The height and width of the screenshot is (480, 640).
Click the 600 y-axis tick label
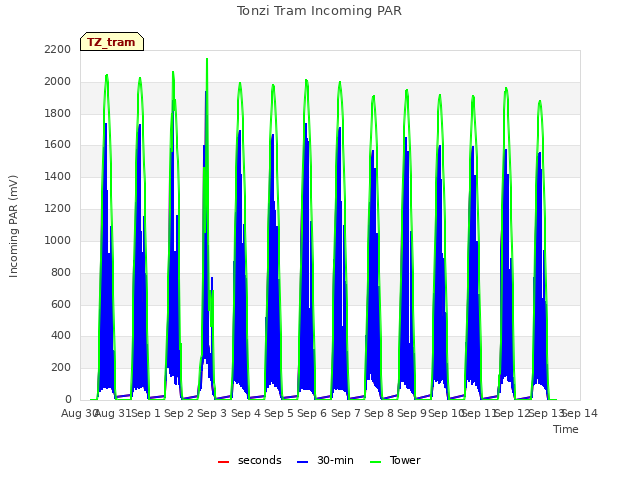(61, 304)
